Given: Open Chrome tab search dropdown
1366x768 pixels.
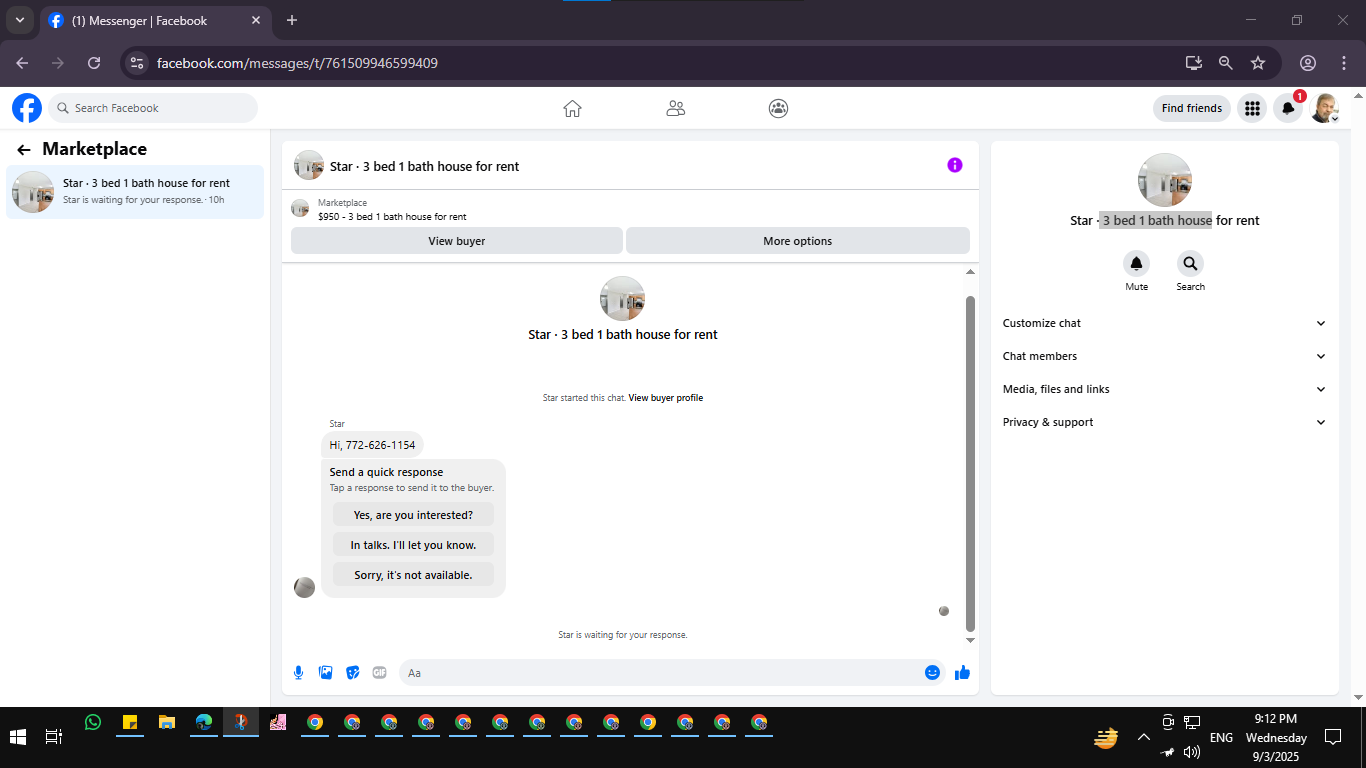Looking at the screenshot, I should (x=20, y=20).
